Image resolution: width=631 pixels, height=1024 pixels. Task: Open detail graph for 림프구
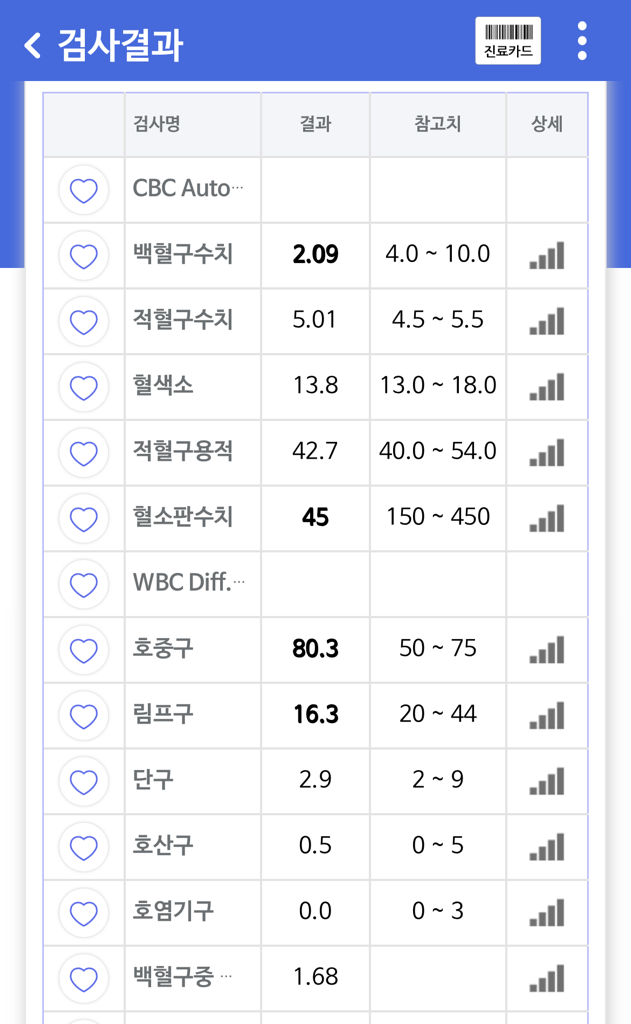tap(547, 716)
